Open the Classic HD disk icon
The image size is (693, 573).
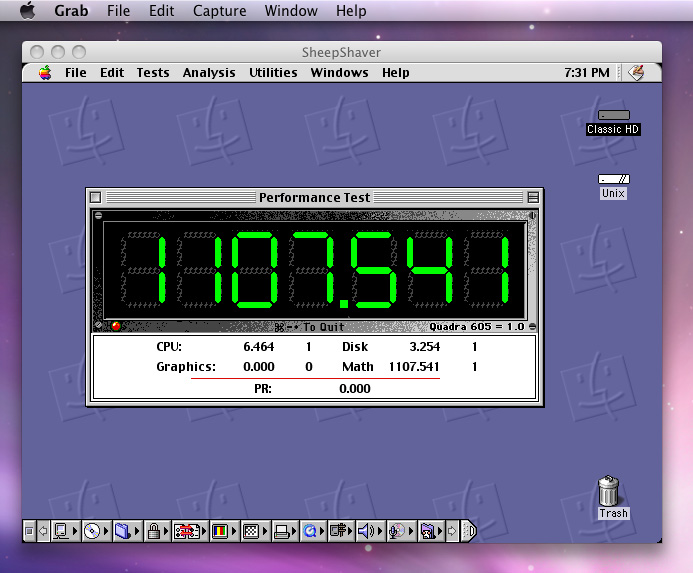click(613, 116)
